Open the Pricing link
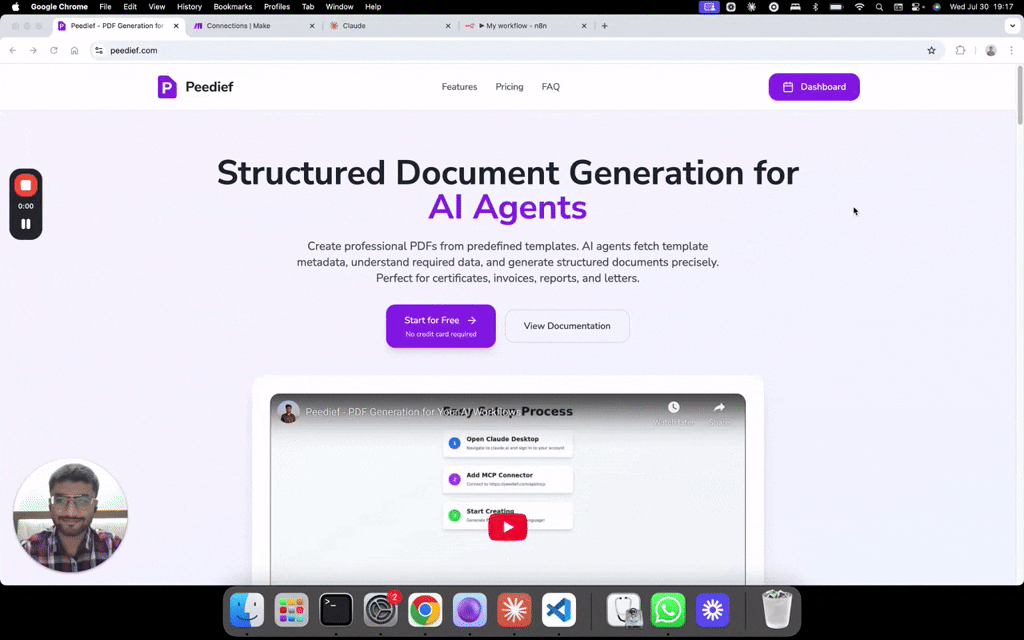This screenshot has width=1024, height=640. click(509, 87)
